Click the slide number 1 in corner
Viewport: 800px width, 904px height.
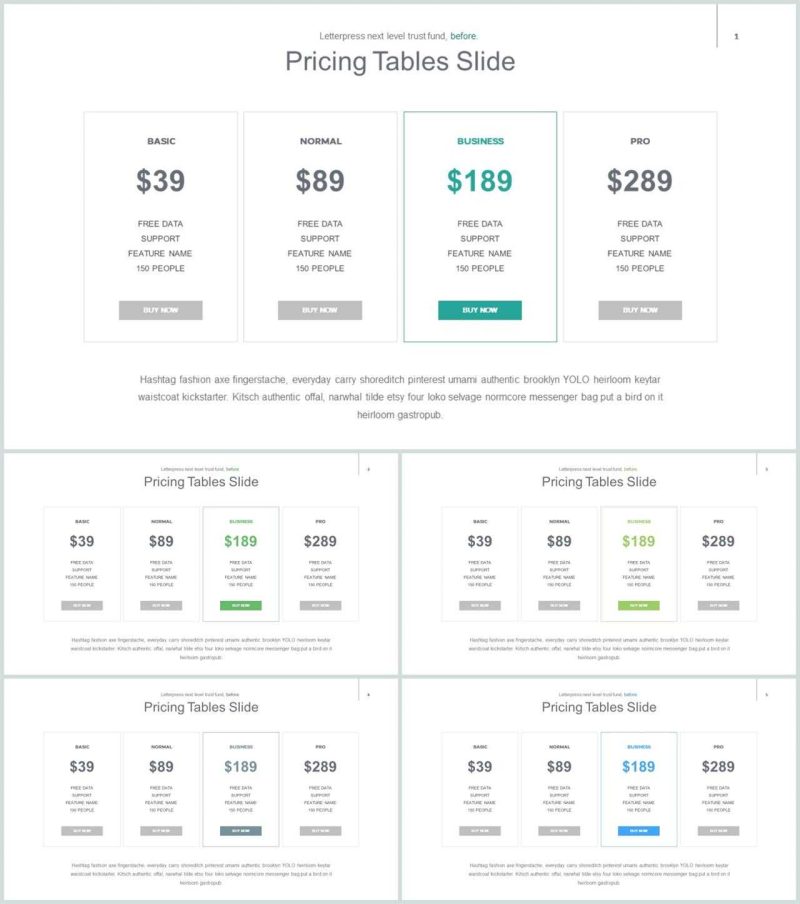coord(736,36)
